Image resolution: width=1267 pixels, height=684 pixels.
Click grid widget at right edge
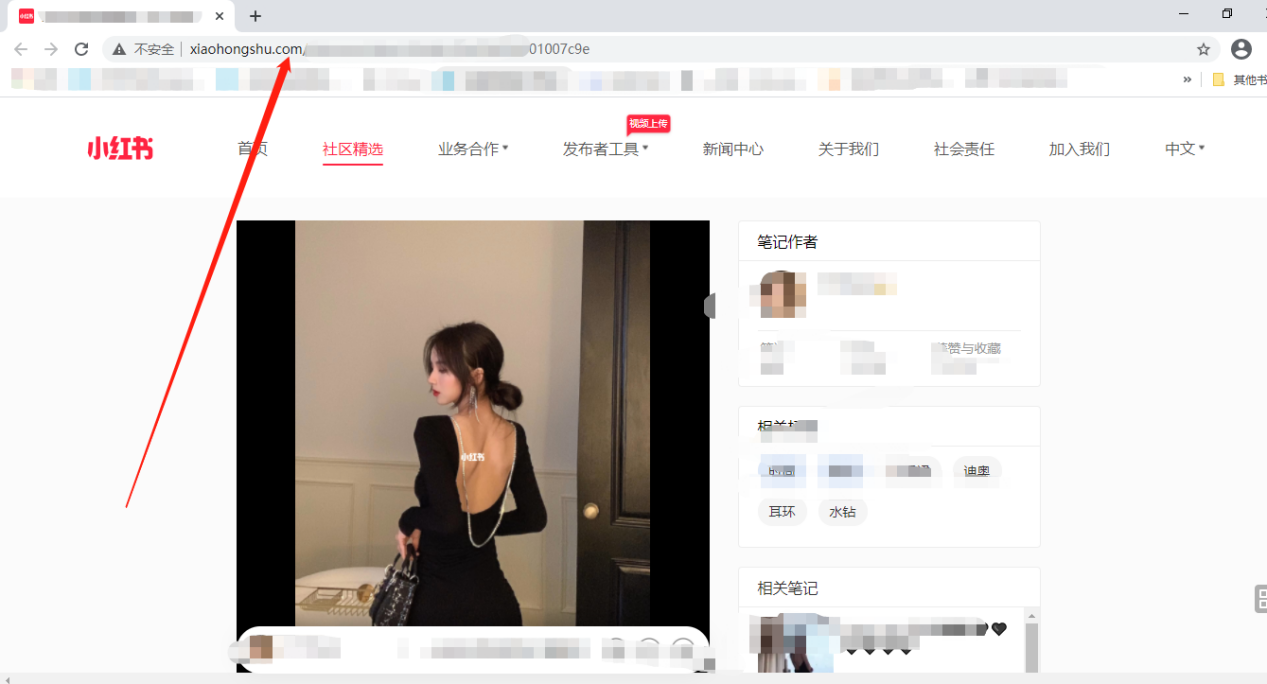[1261, 598]
